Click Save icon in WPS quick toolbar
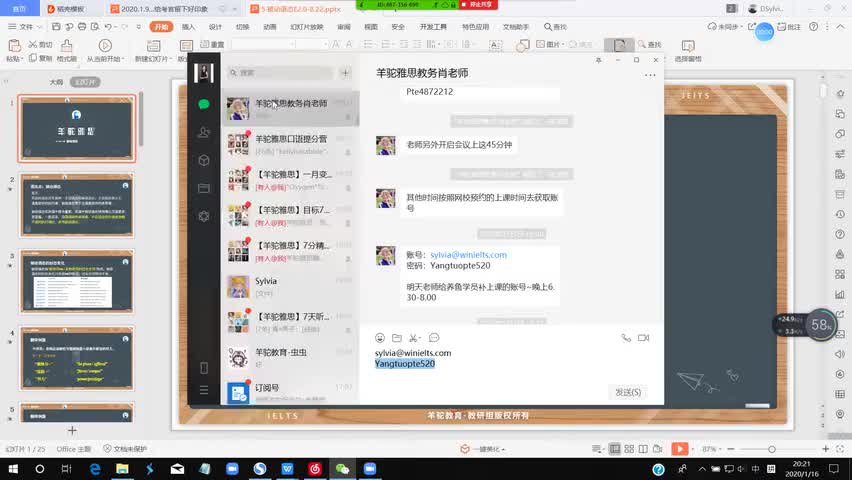The image size is (852, 480). coord(56,26)
